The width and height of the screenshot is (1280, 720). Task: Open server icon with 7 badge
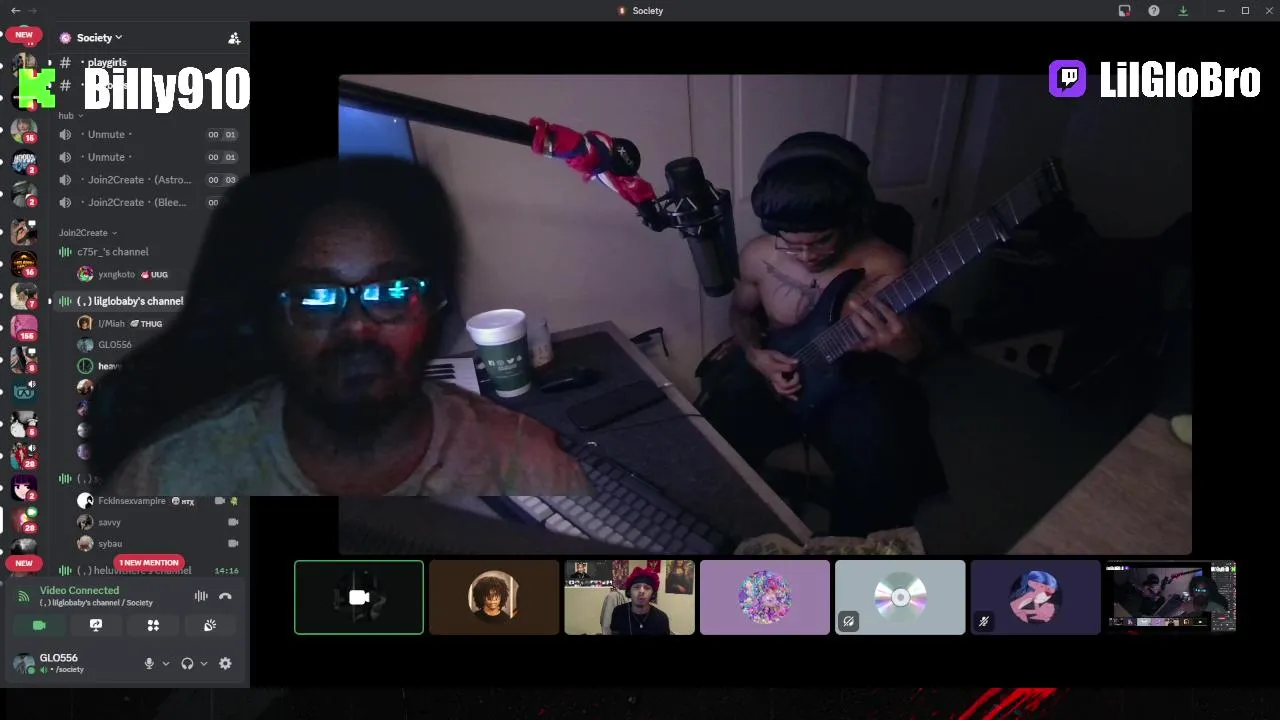24,295
